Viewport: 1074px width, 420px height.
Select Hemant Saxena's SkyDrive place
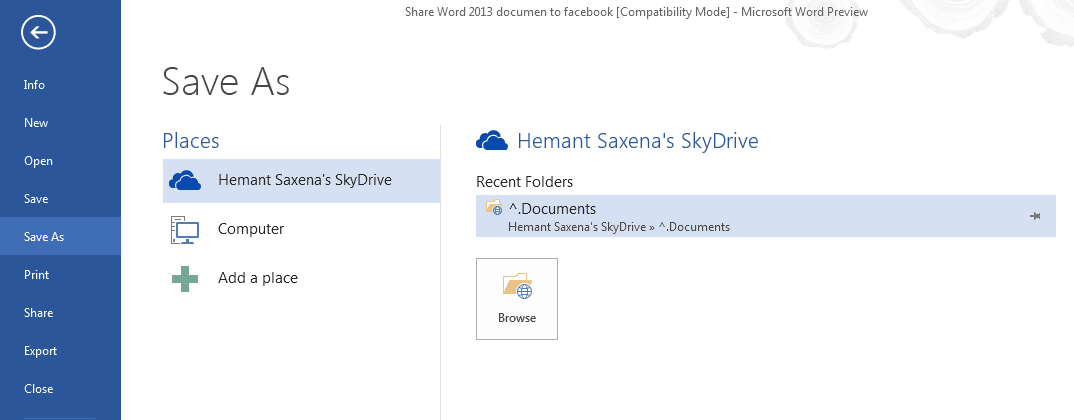[301, 181]
